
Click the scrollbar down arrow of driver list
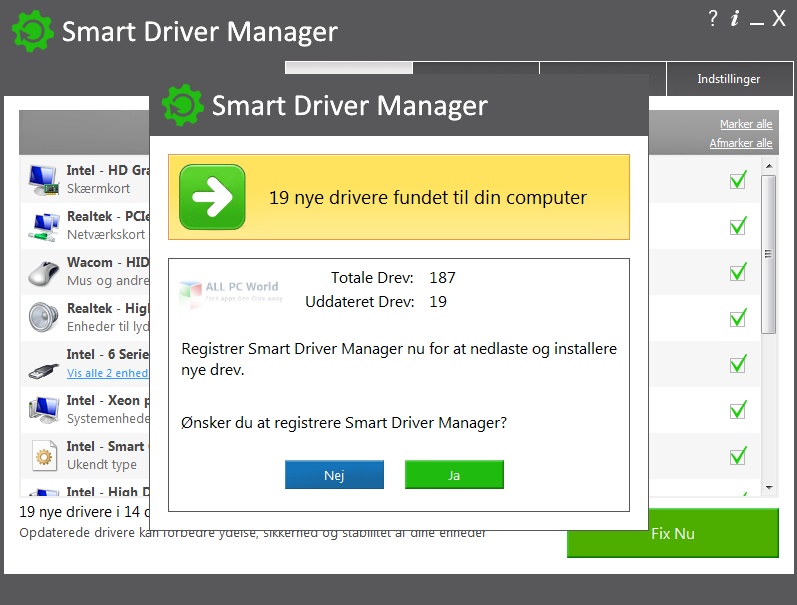(x=769, y=488)
